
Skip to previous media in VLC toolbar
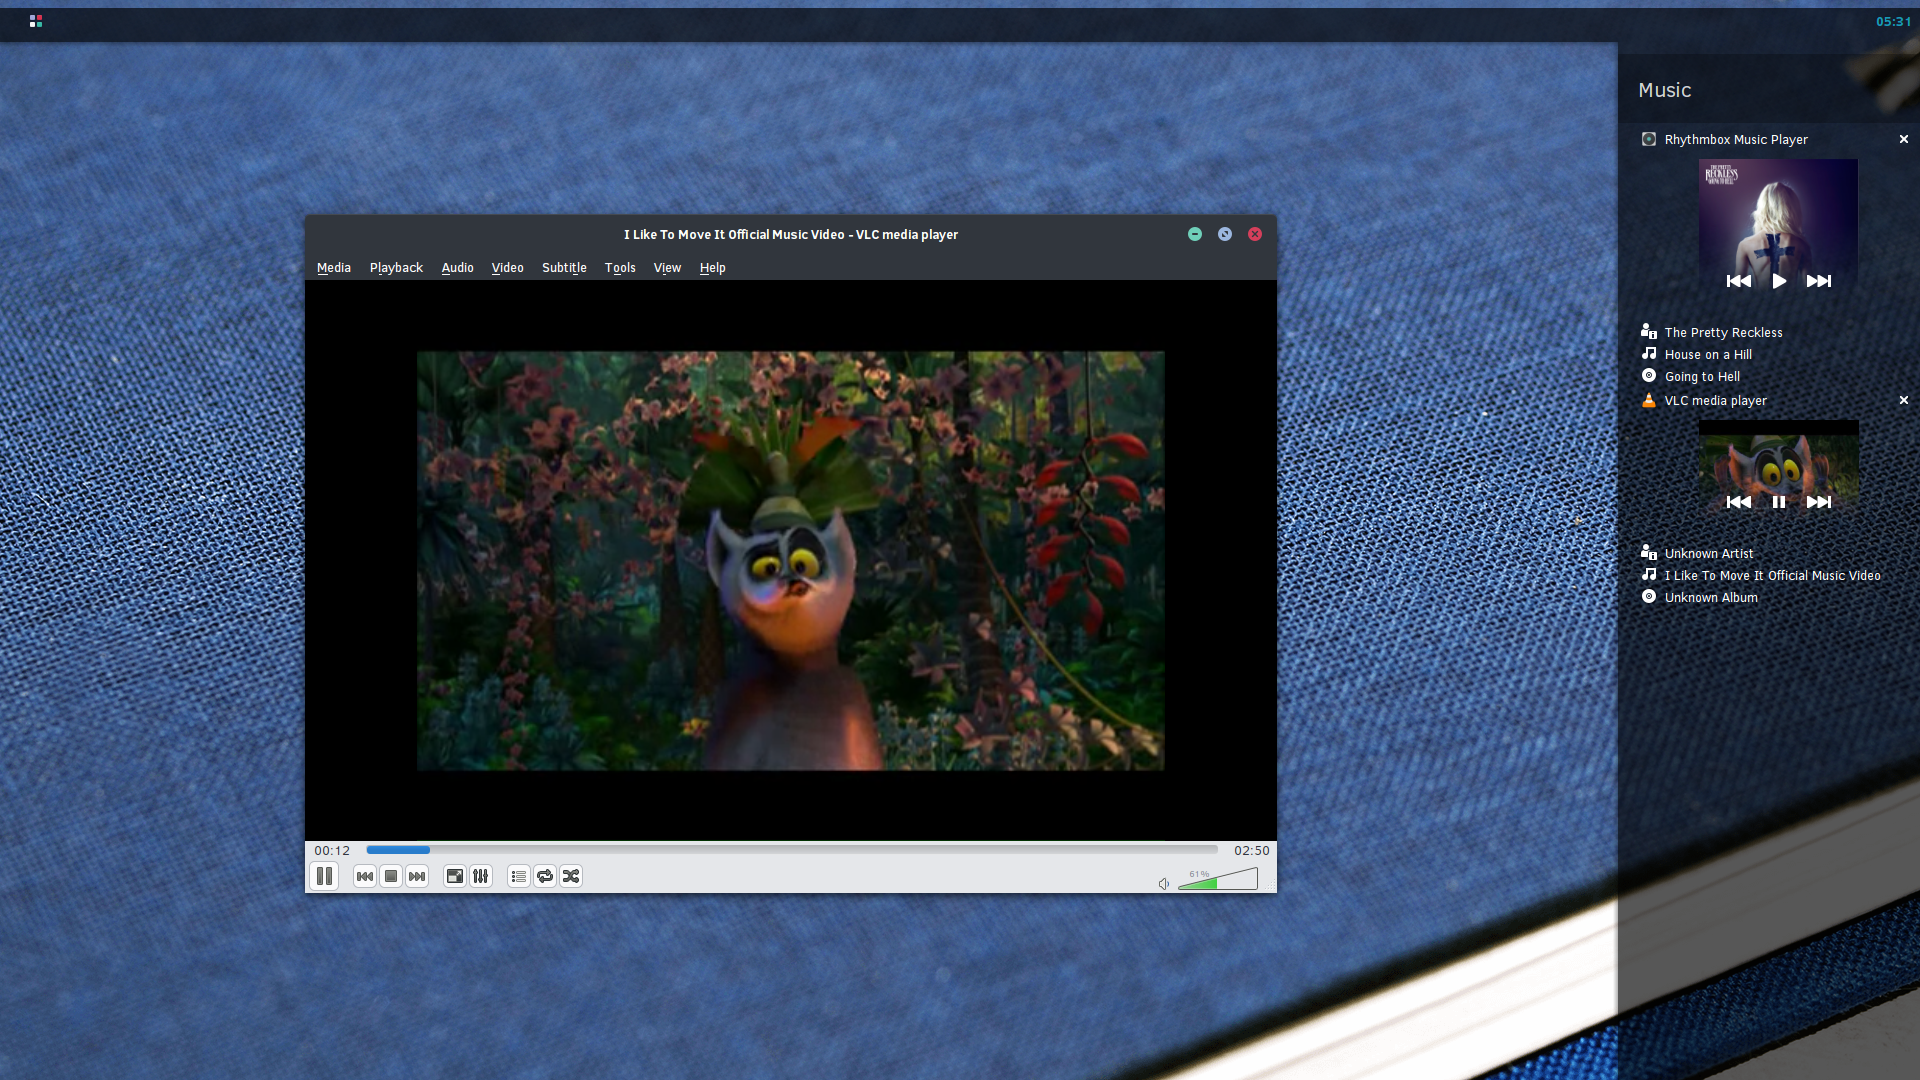click(365, 877)
